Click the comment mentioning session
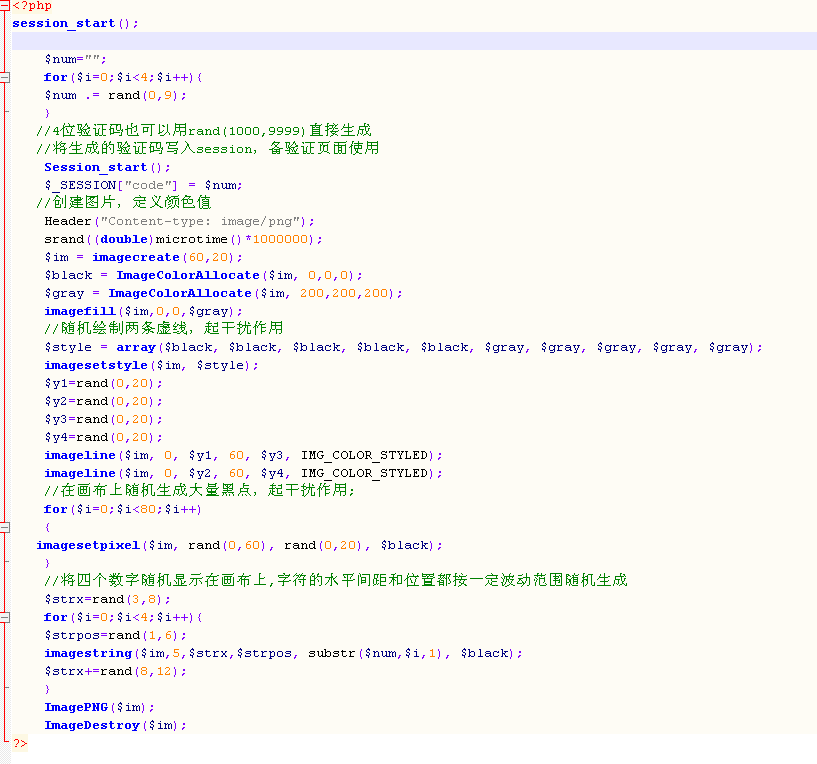817x764 pixels. tap(207, 149)
